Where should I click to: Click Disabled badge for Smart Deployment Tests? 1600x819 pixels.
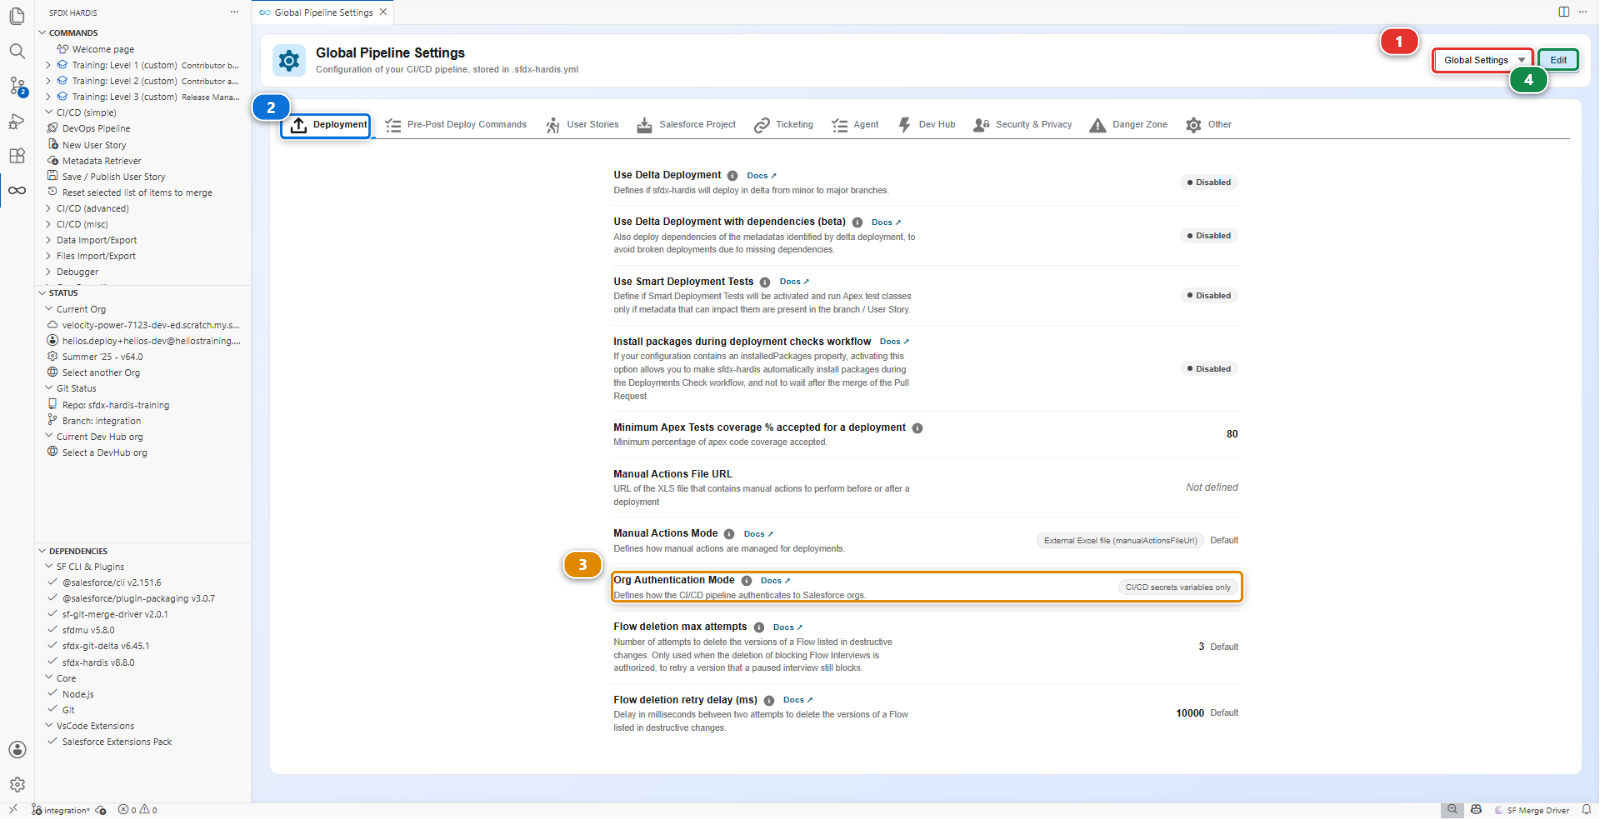[x=1209, y=296]
